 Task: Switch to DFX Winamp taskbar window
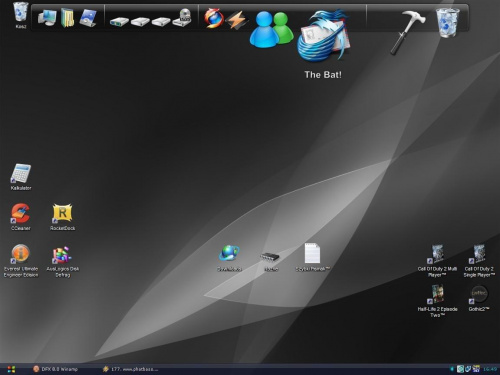(x=55, y=369)
